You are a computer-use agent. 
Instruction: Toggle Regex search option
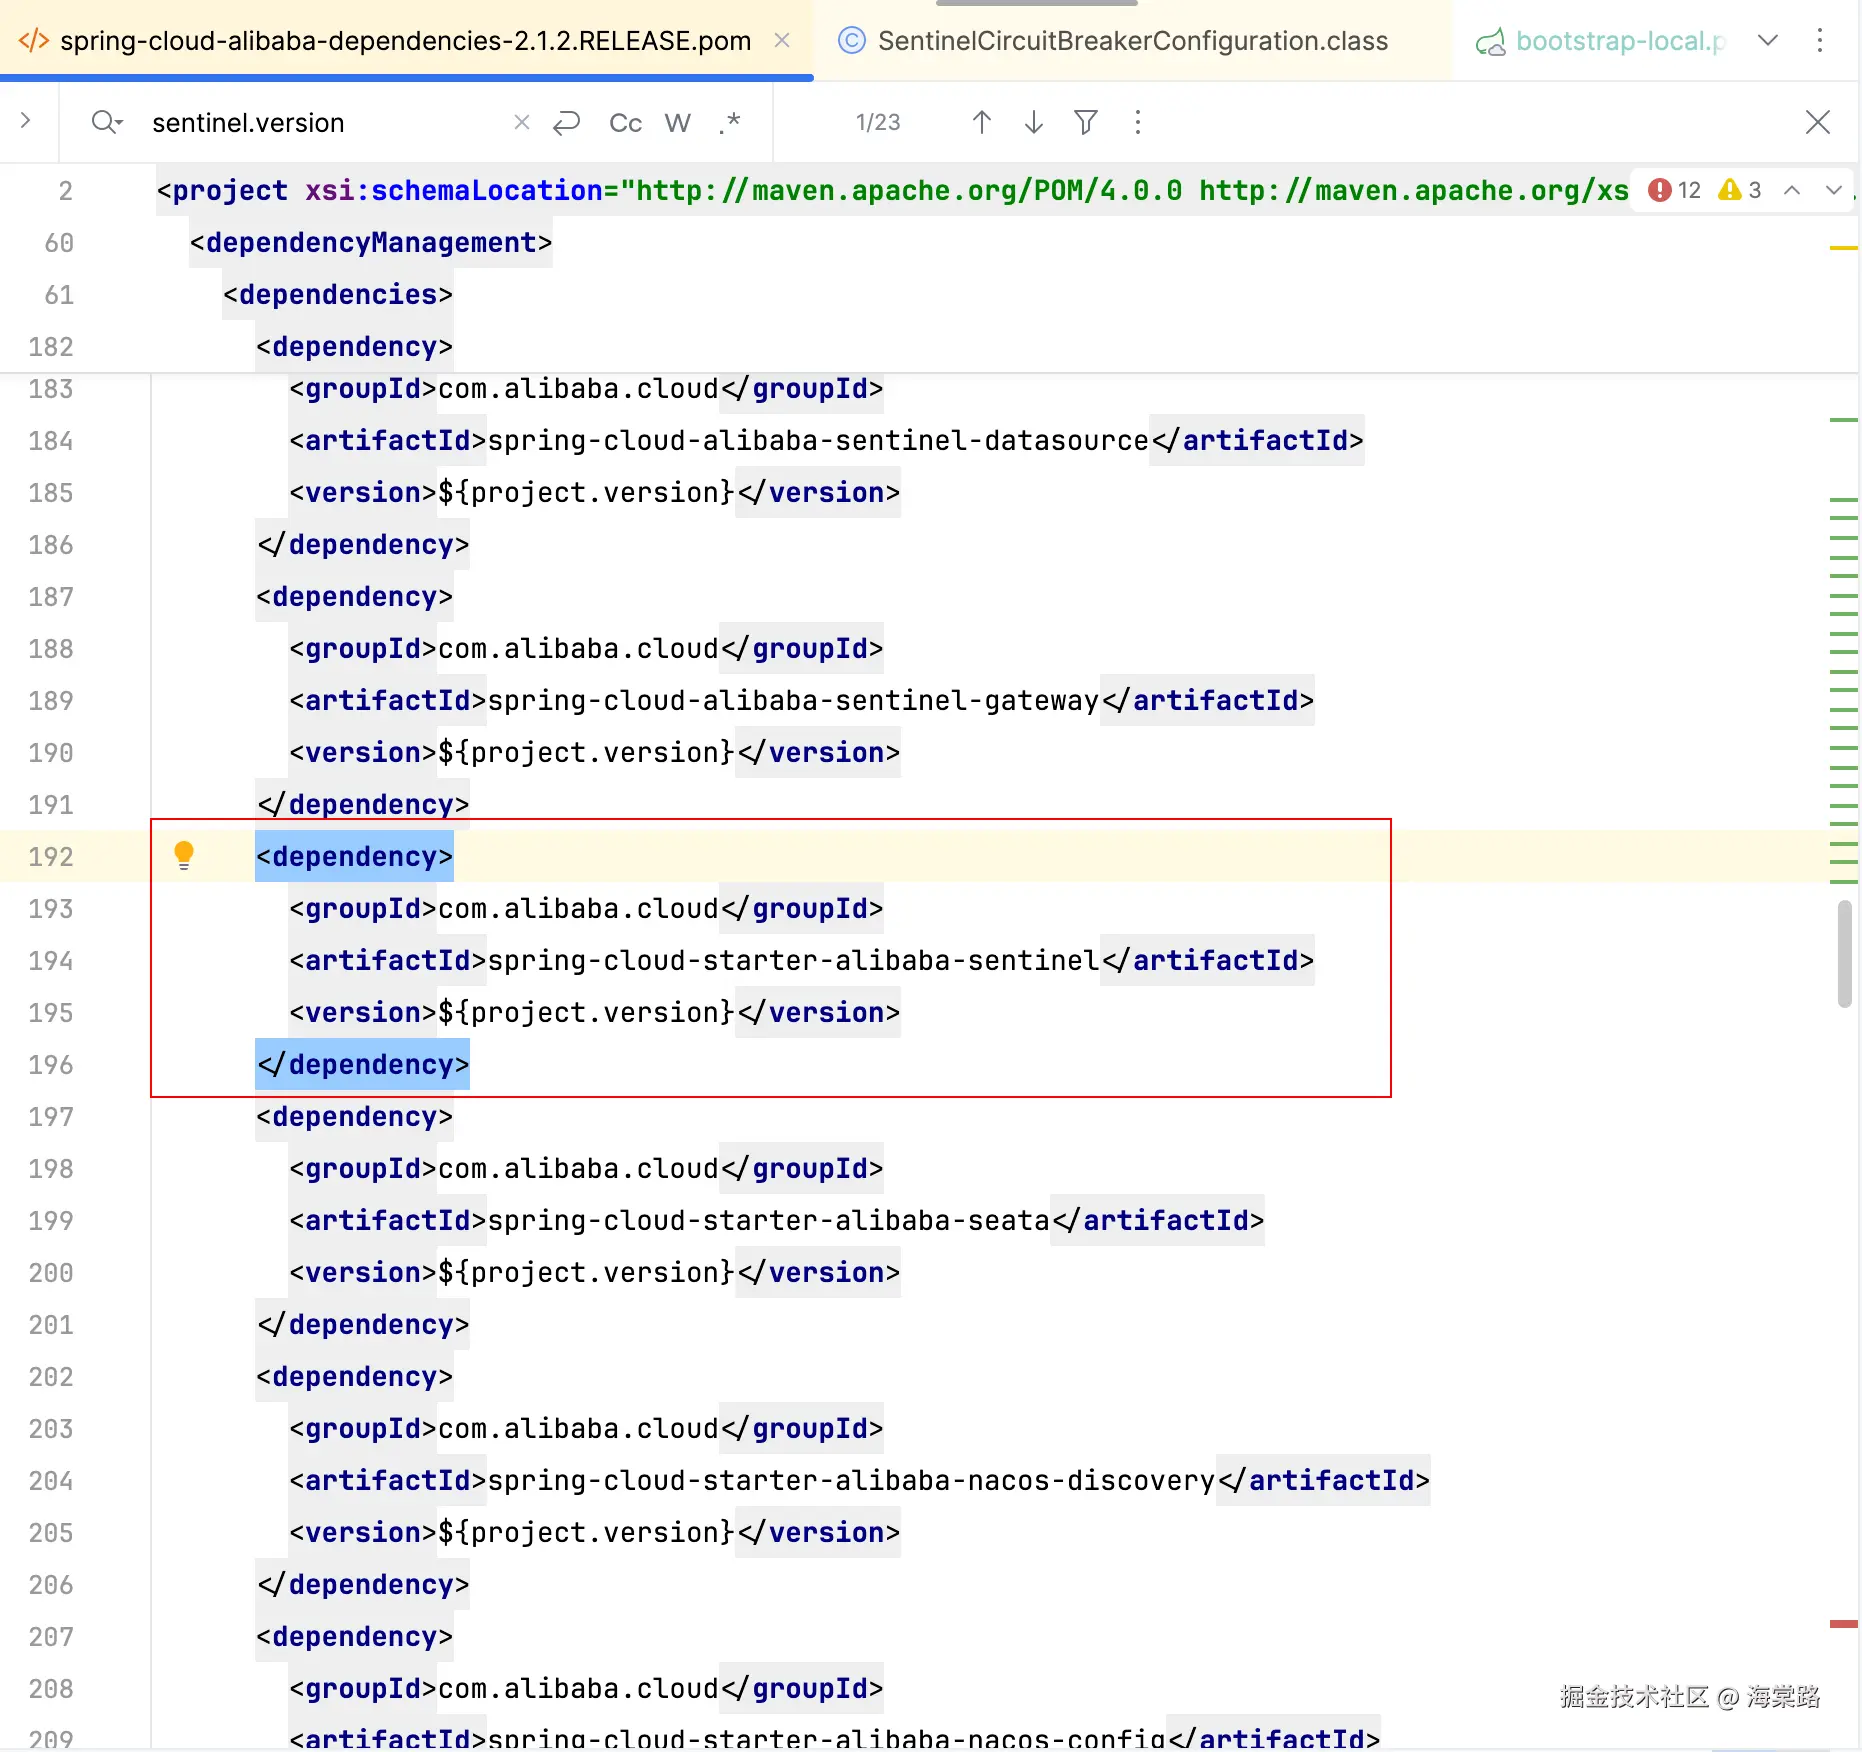730,122
